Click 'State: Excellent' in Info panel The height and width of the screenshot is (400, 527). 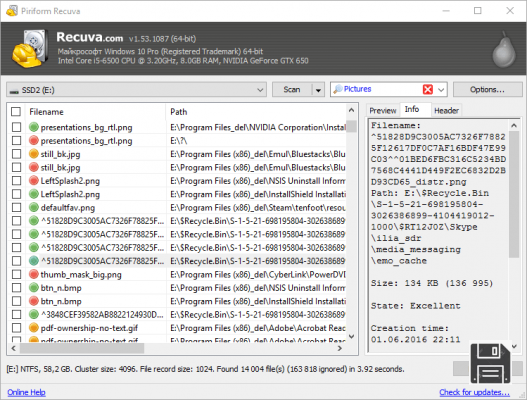415,306
